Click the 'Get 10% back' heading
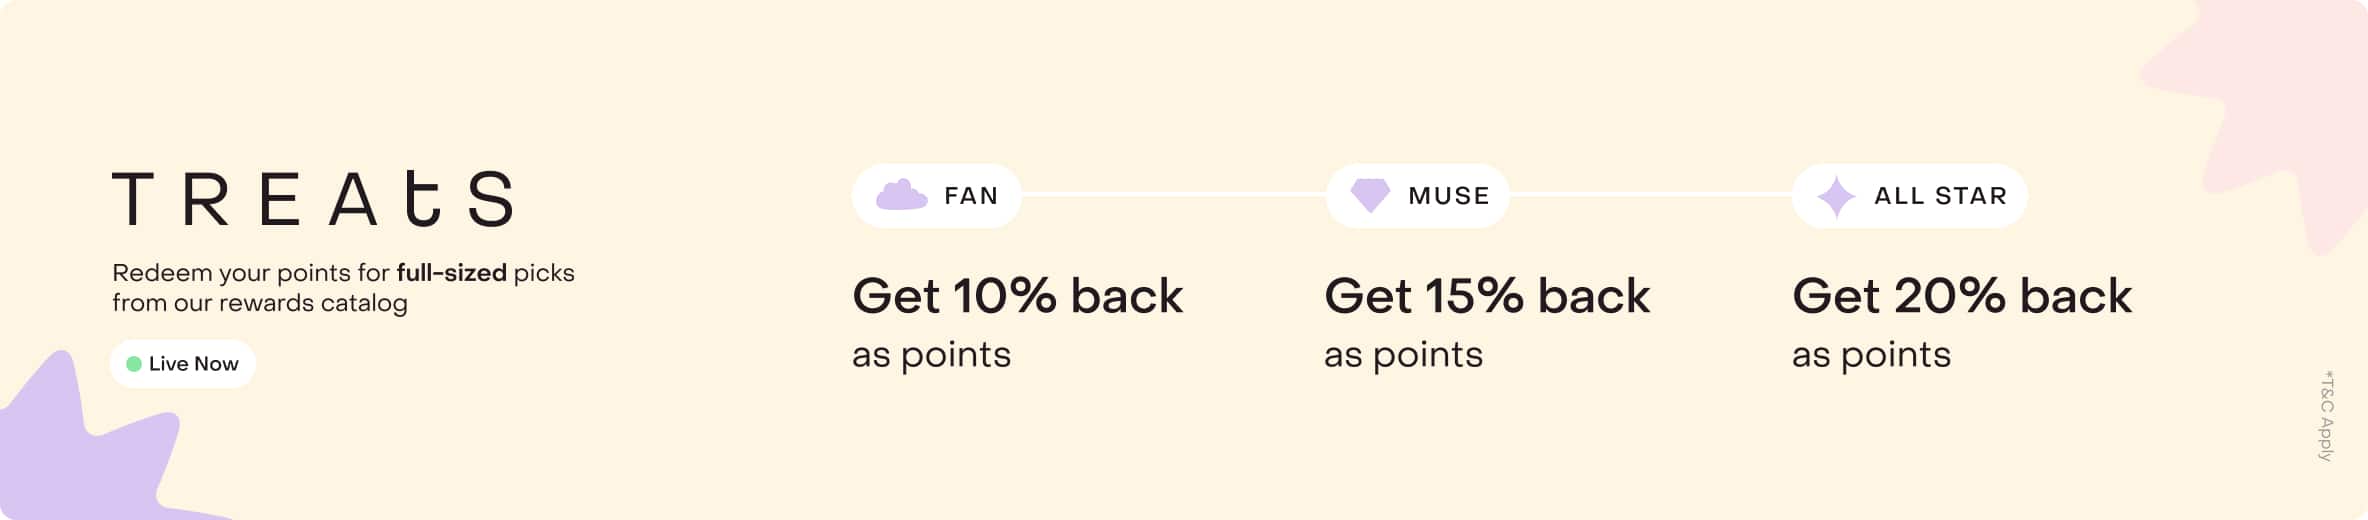The width and height of the screenshot is (2368, 520). coord(1017,296)
